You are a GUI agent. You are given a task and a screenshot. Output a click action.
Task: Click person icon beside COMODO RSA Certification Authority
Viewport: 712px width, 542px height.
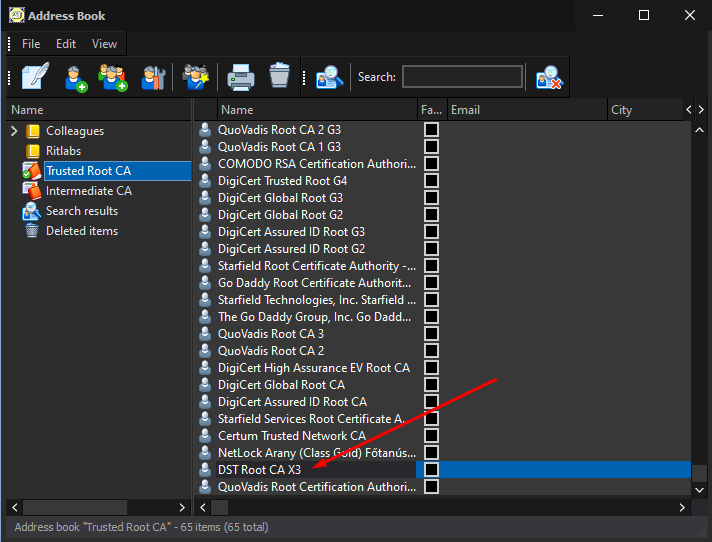205,164
